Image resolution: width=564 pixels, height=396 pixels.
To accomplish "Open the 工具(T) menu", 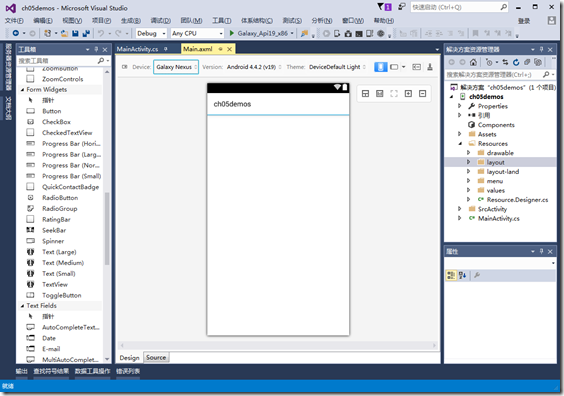I will tap(222, 21).
